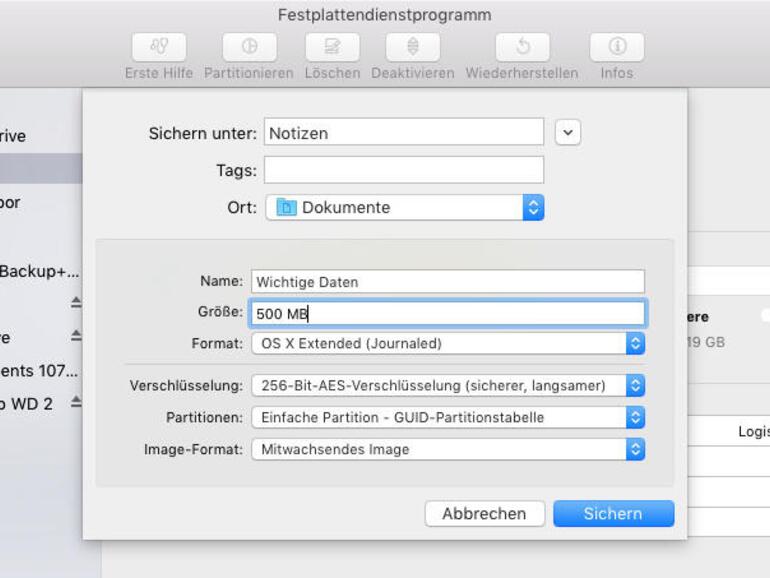Image resolution: width=770 pixels, height=578 pixels.
Task: Expand the save dialog with chevron button
Action: click(x=568, y=133)
